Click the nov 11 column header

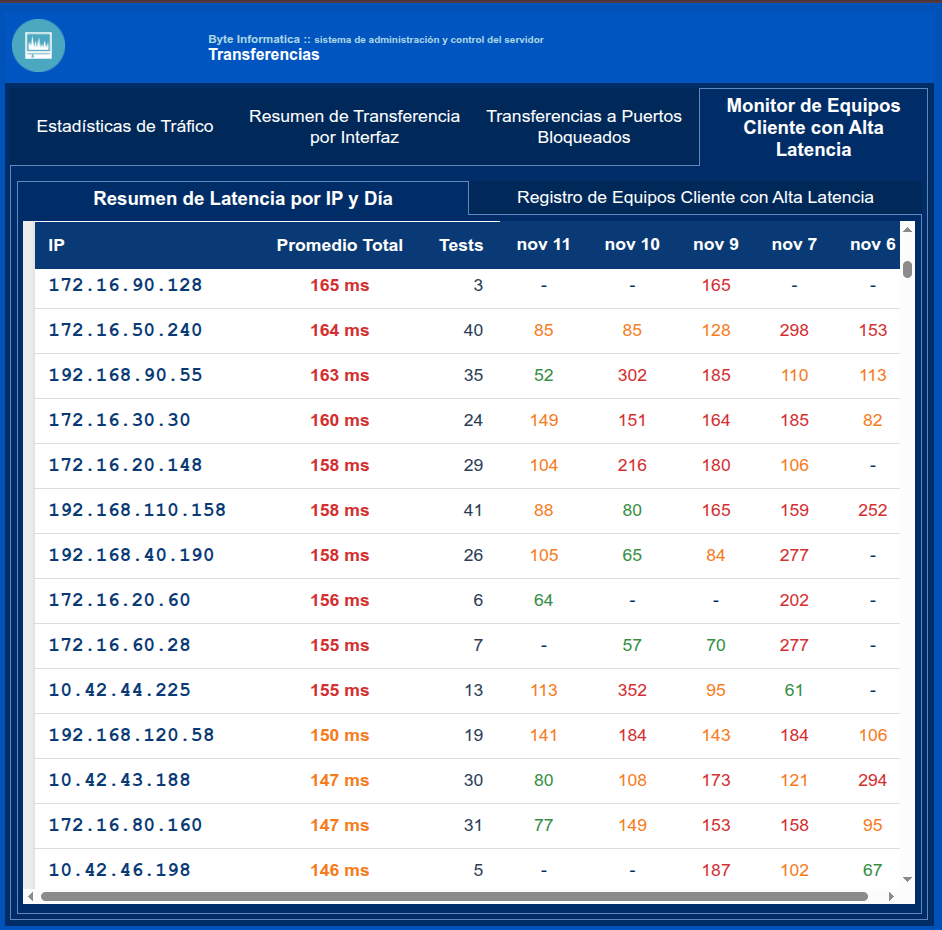pyautogui.click(x=543, y=245)
